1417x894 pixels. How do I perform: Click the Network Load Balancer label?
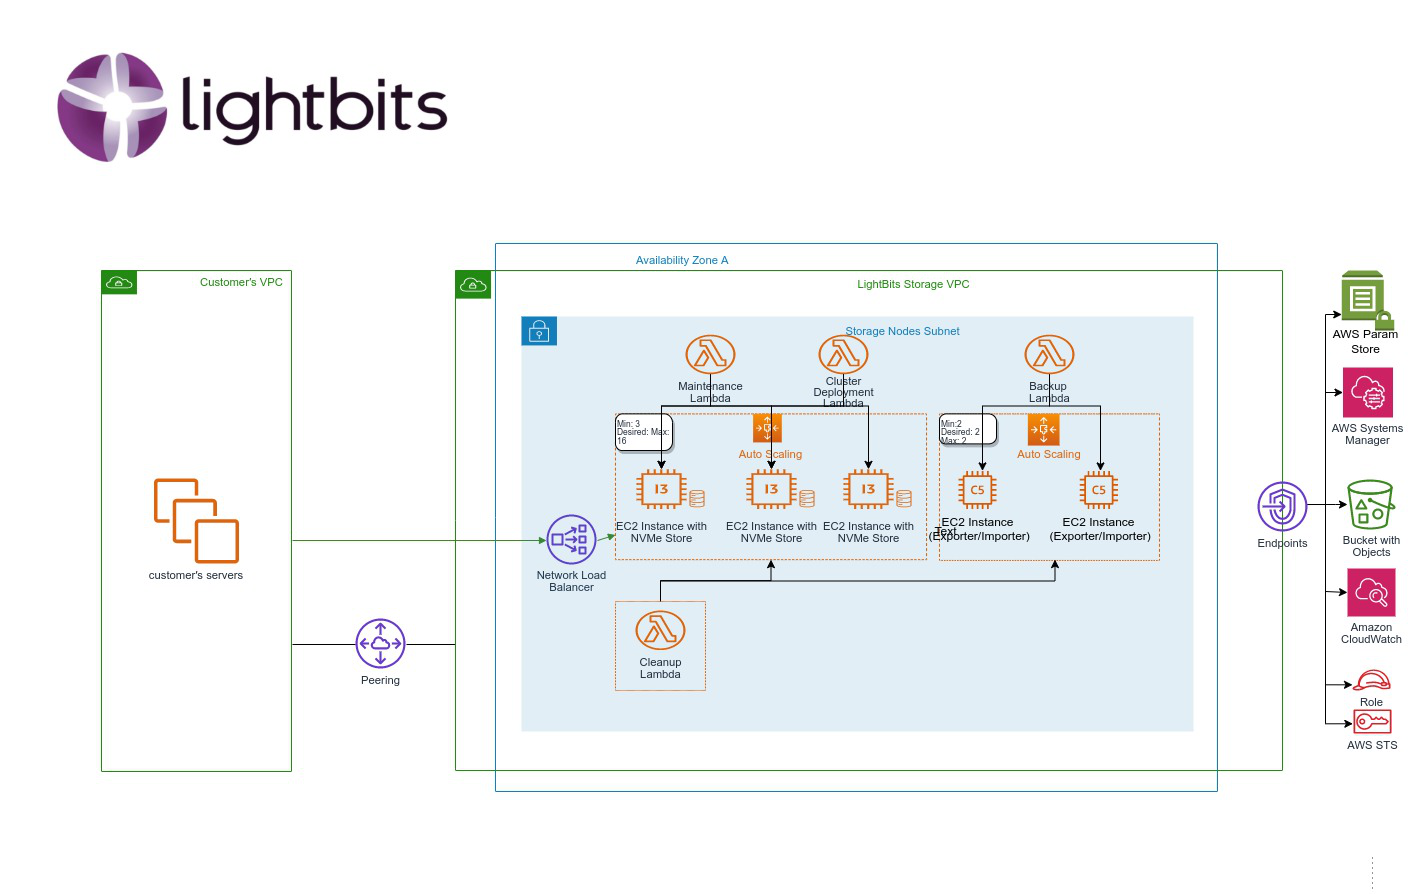click(x=571, y=581)
